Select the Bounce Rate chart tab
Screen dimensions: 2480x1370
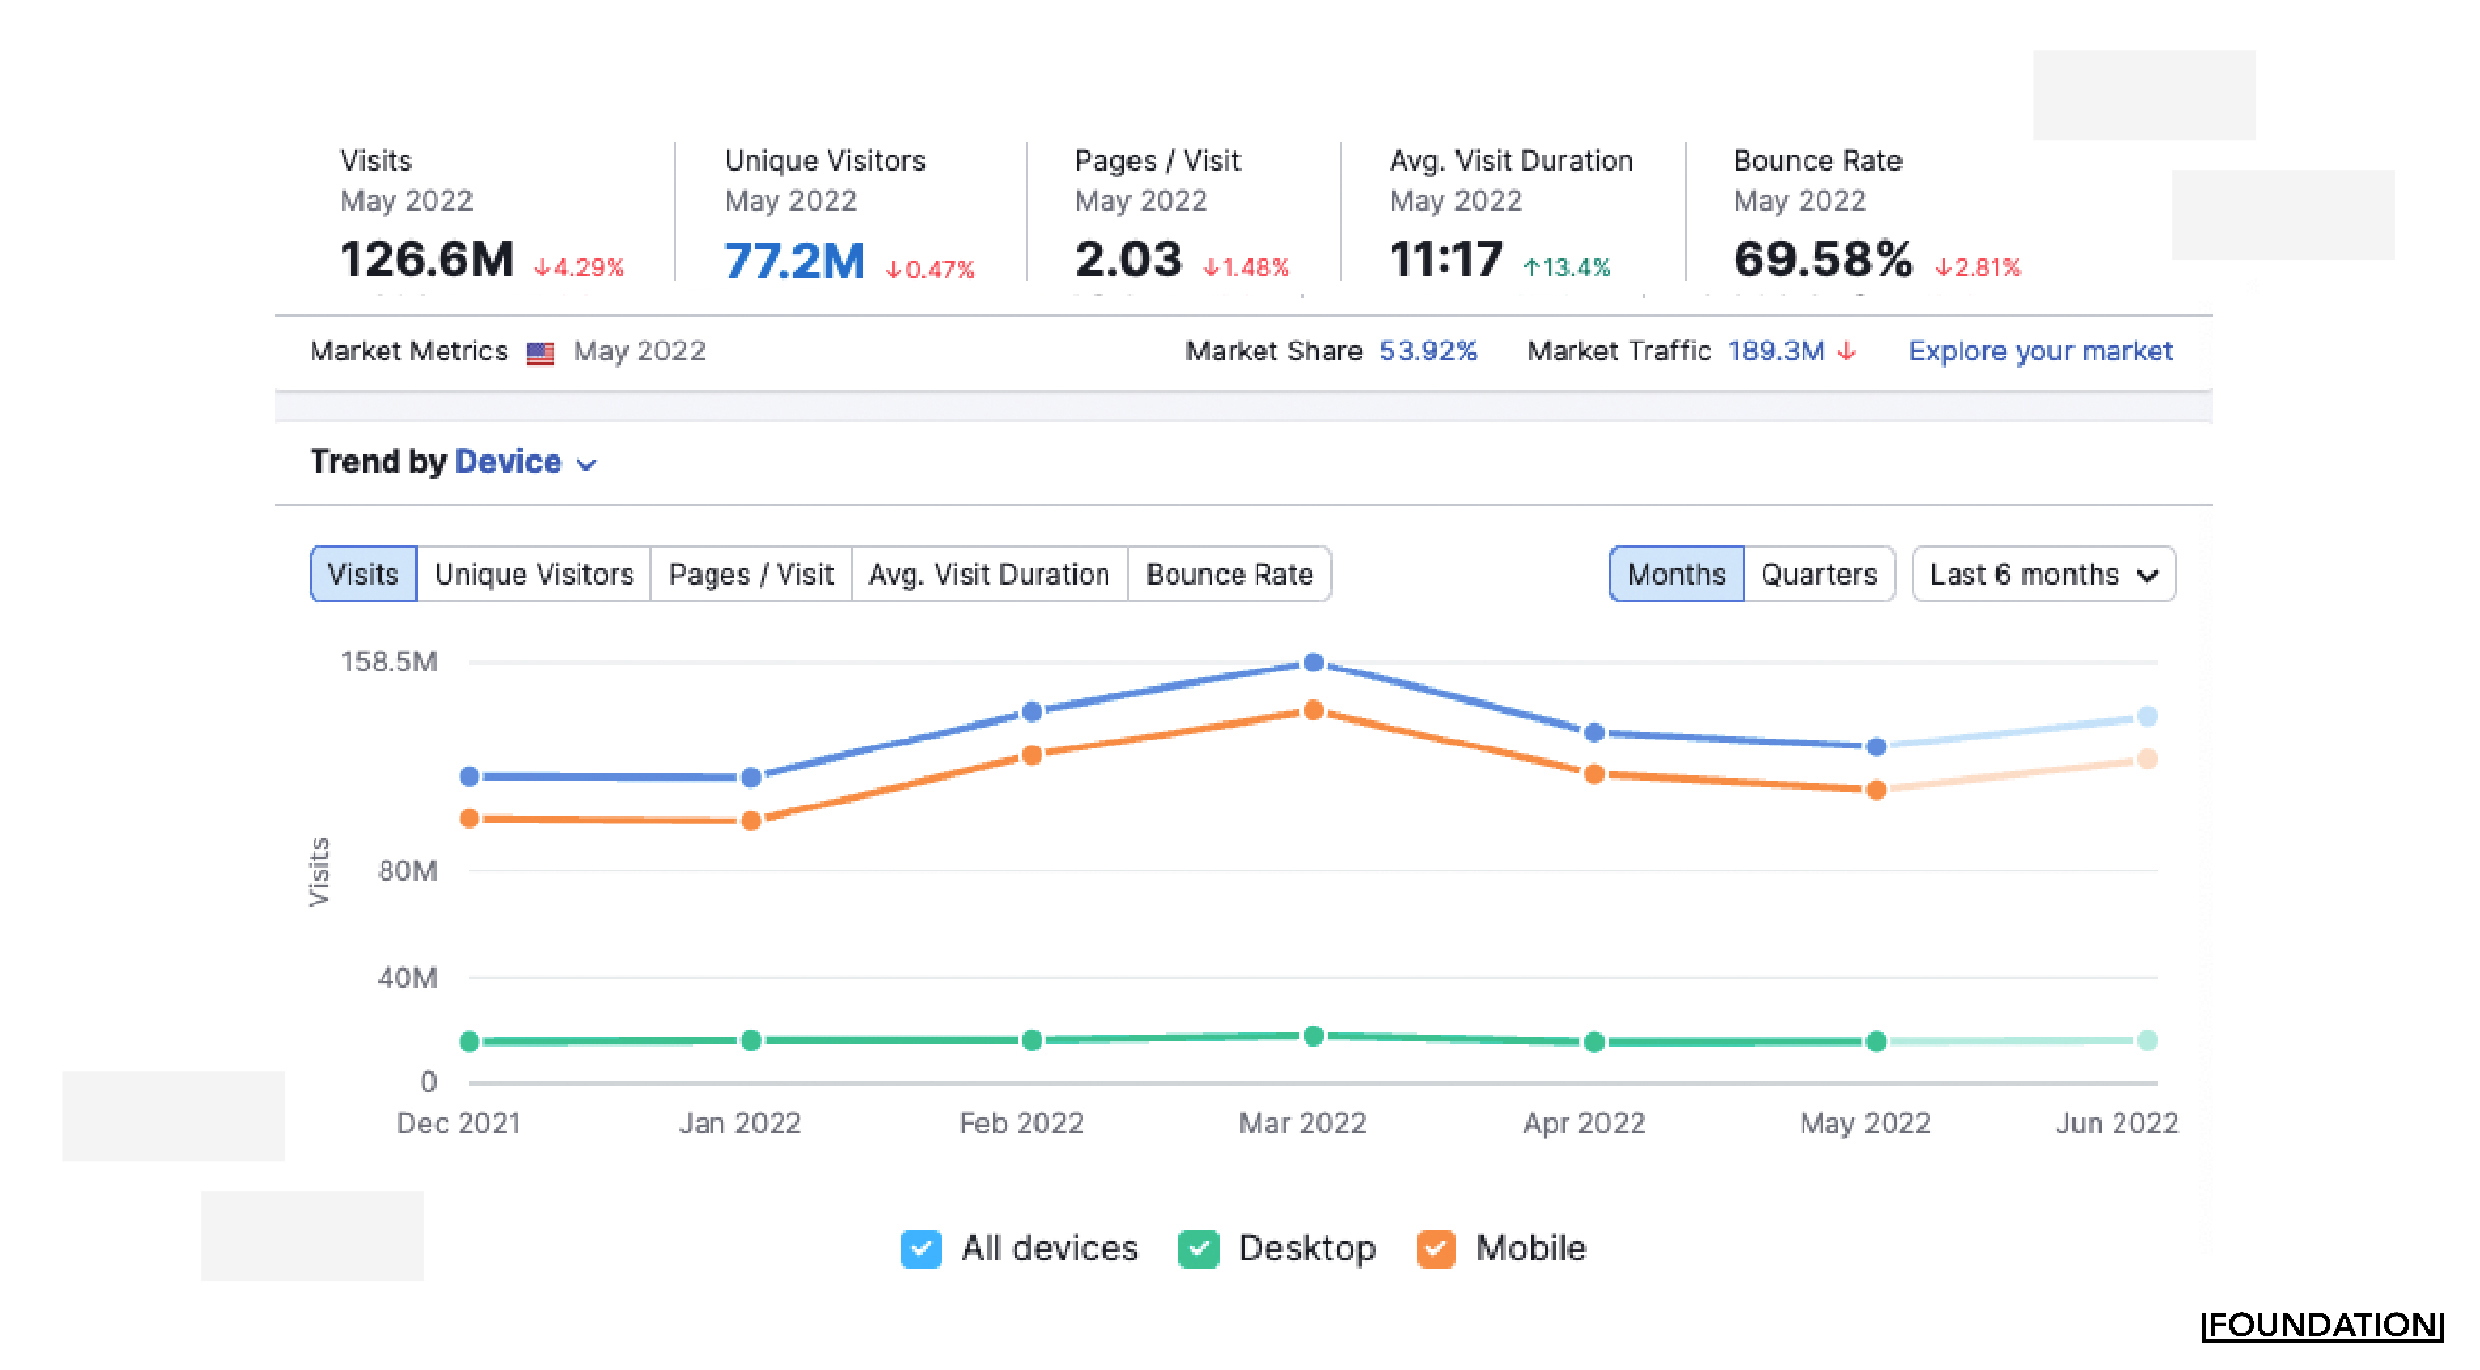[x=1229, y=574]
